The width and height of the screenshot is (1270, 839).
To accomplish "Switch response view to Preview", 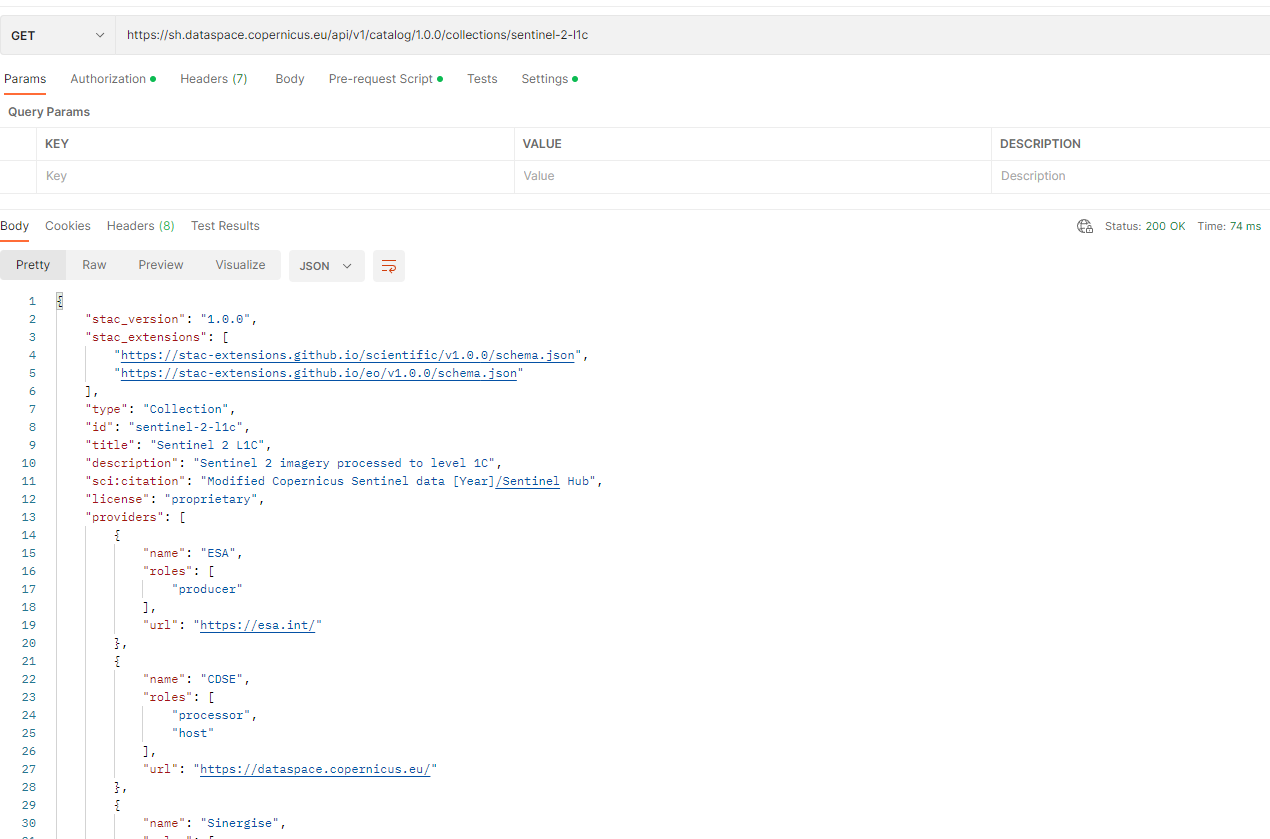I will pos(161,265).
